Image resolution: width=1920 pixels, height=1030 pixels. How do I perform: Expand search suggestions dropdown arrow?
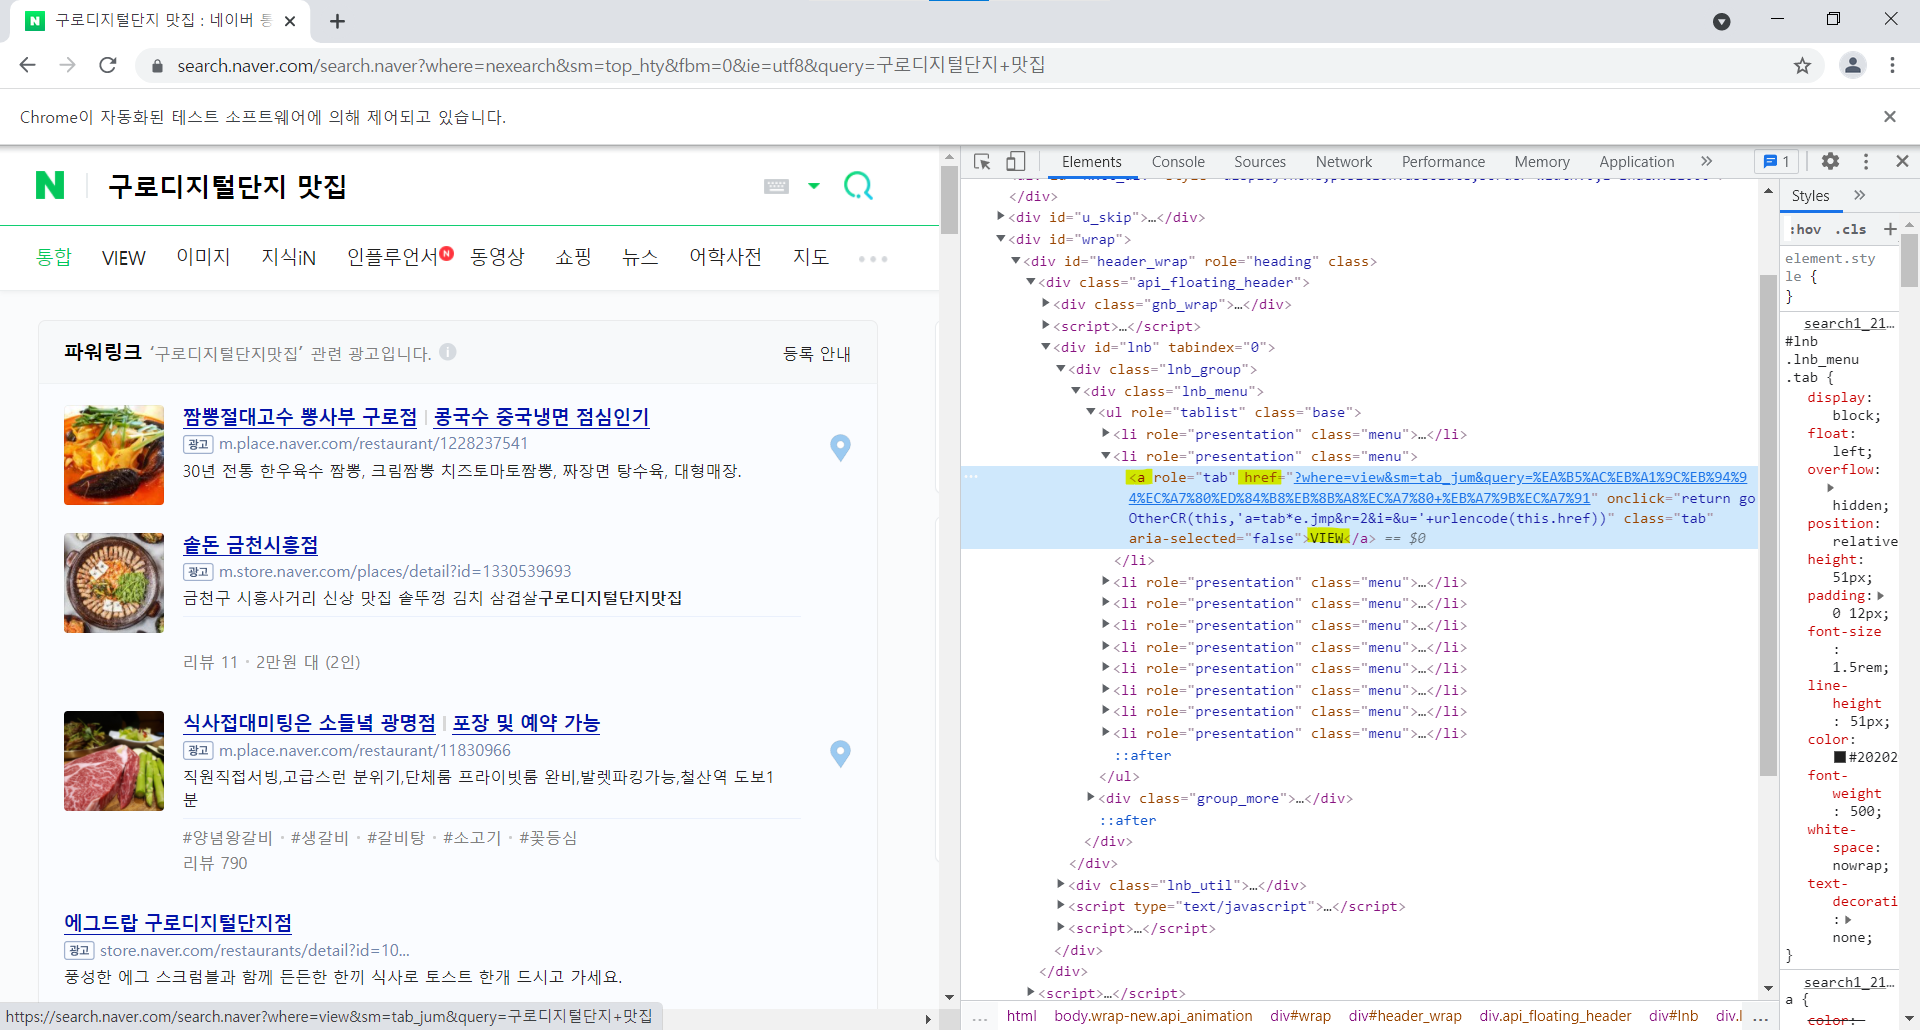pyautogui.click(x=814, y=186)
